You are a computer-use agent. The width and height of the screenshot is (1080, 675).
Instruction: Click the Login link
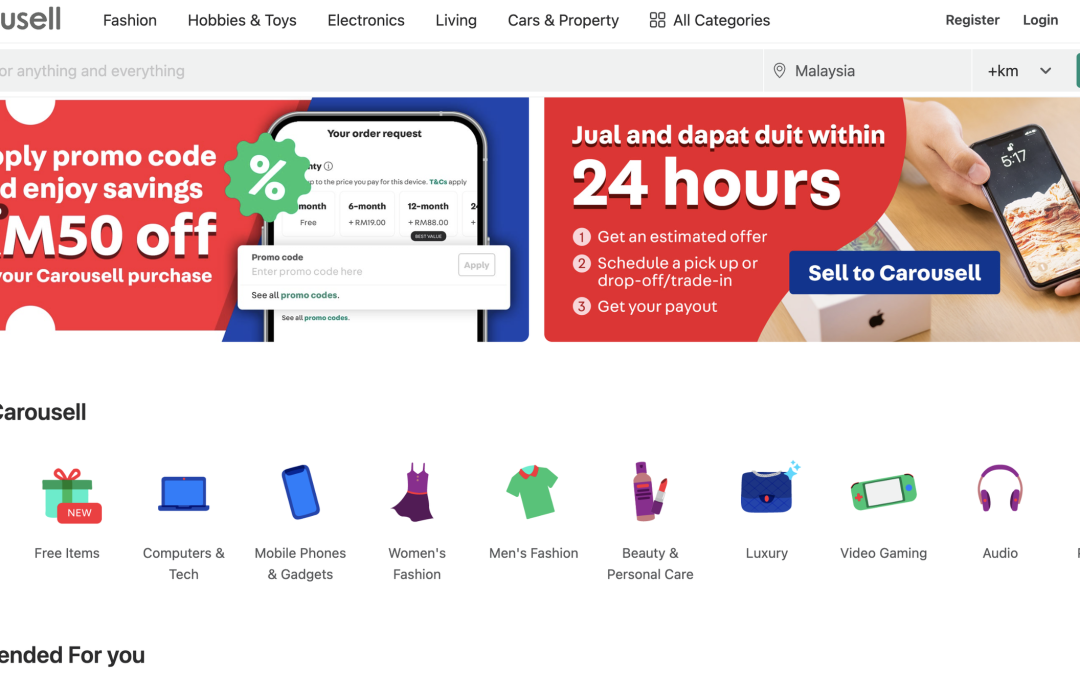tap(1040, 20)
